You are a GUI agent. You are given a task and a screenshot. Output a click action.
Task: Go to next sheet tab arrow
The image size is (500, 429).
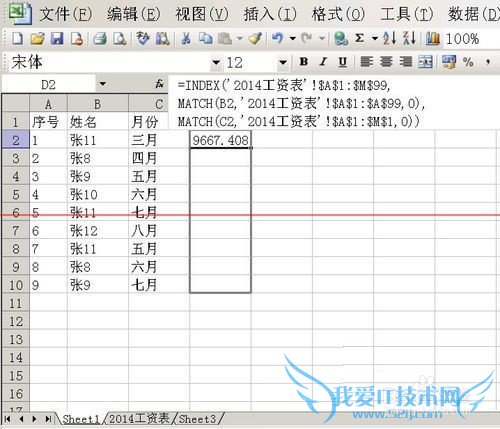click(x=35, y=419)
